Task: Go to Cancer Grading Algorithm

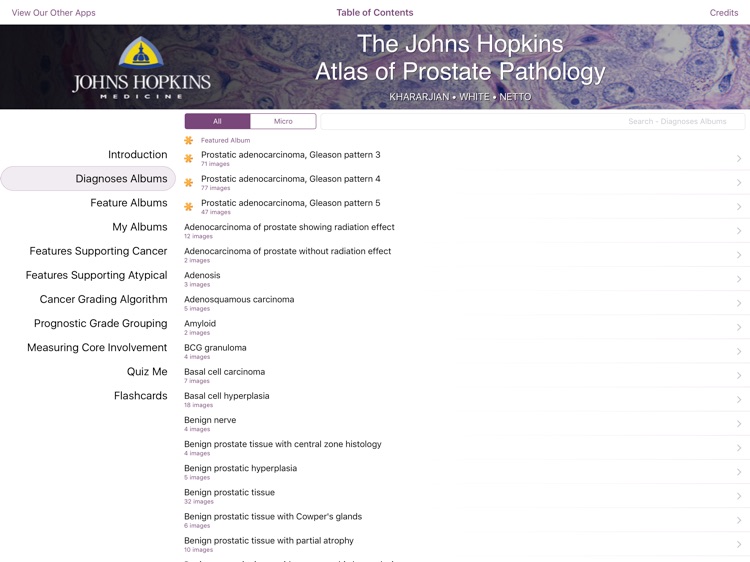Action: click(x=103, y=300)
